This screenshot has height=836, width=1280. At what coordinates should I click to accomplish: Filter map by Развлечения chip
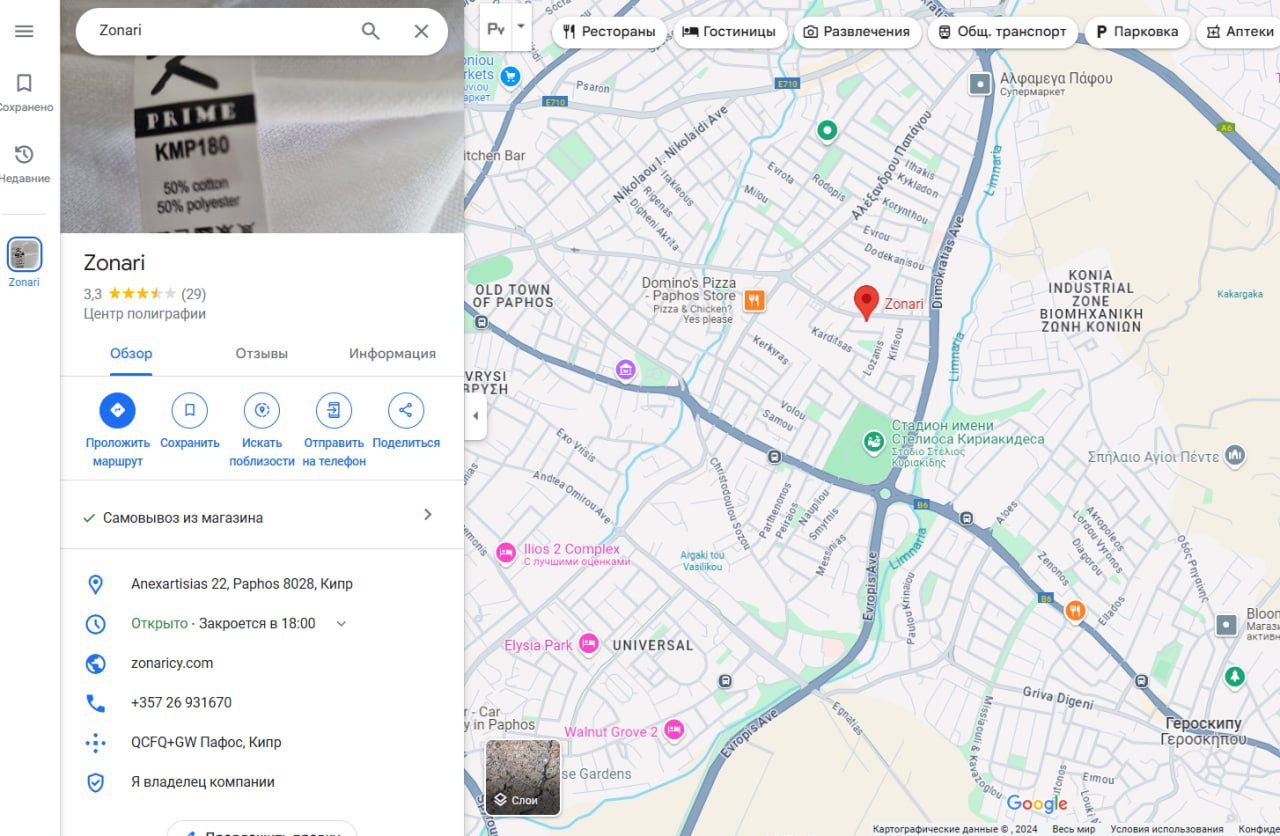[x=857, y=32]
